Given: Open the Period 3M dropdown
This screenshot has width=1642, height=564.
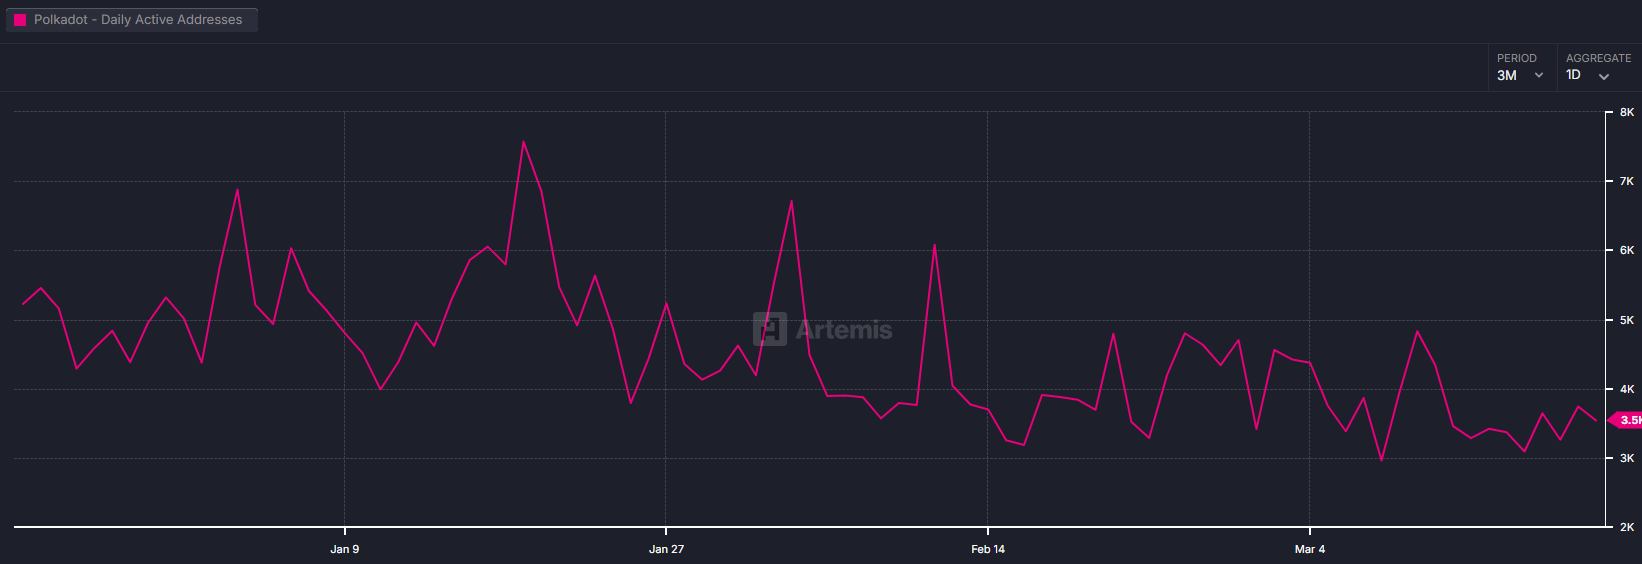Looking at the screenshot, I should (1522, 67).
